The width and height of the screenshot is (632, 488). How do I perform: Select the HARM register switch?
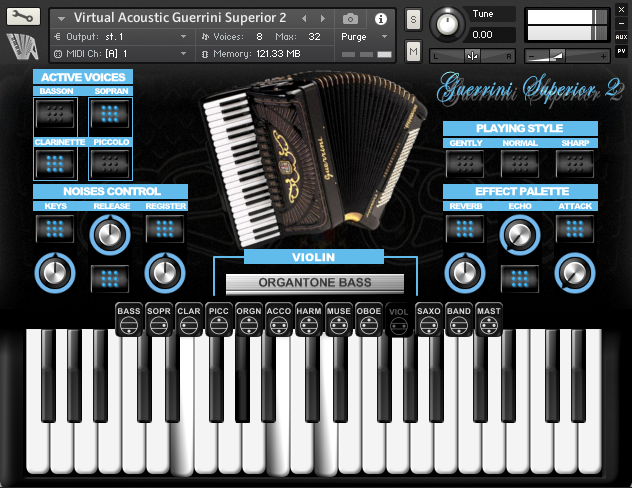tap(309, 319)
